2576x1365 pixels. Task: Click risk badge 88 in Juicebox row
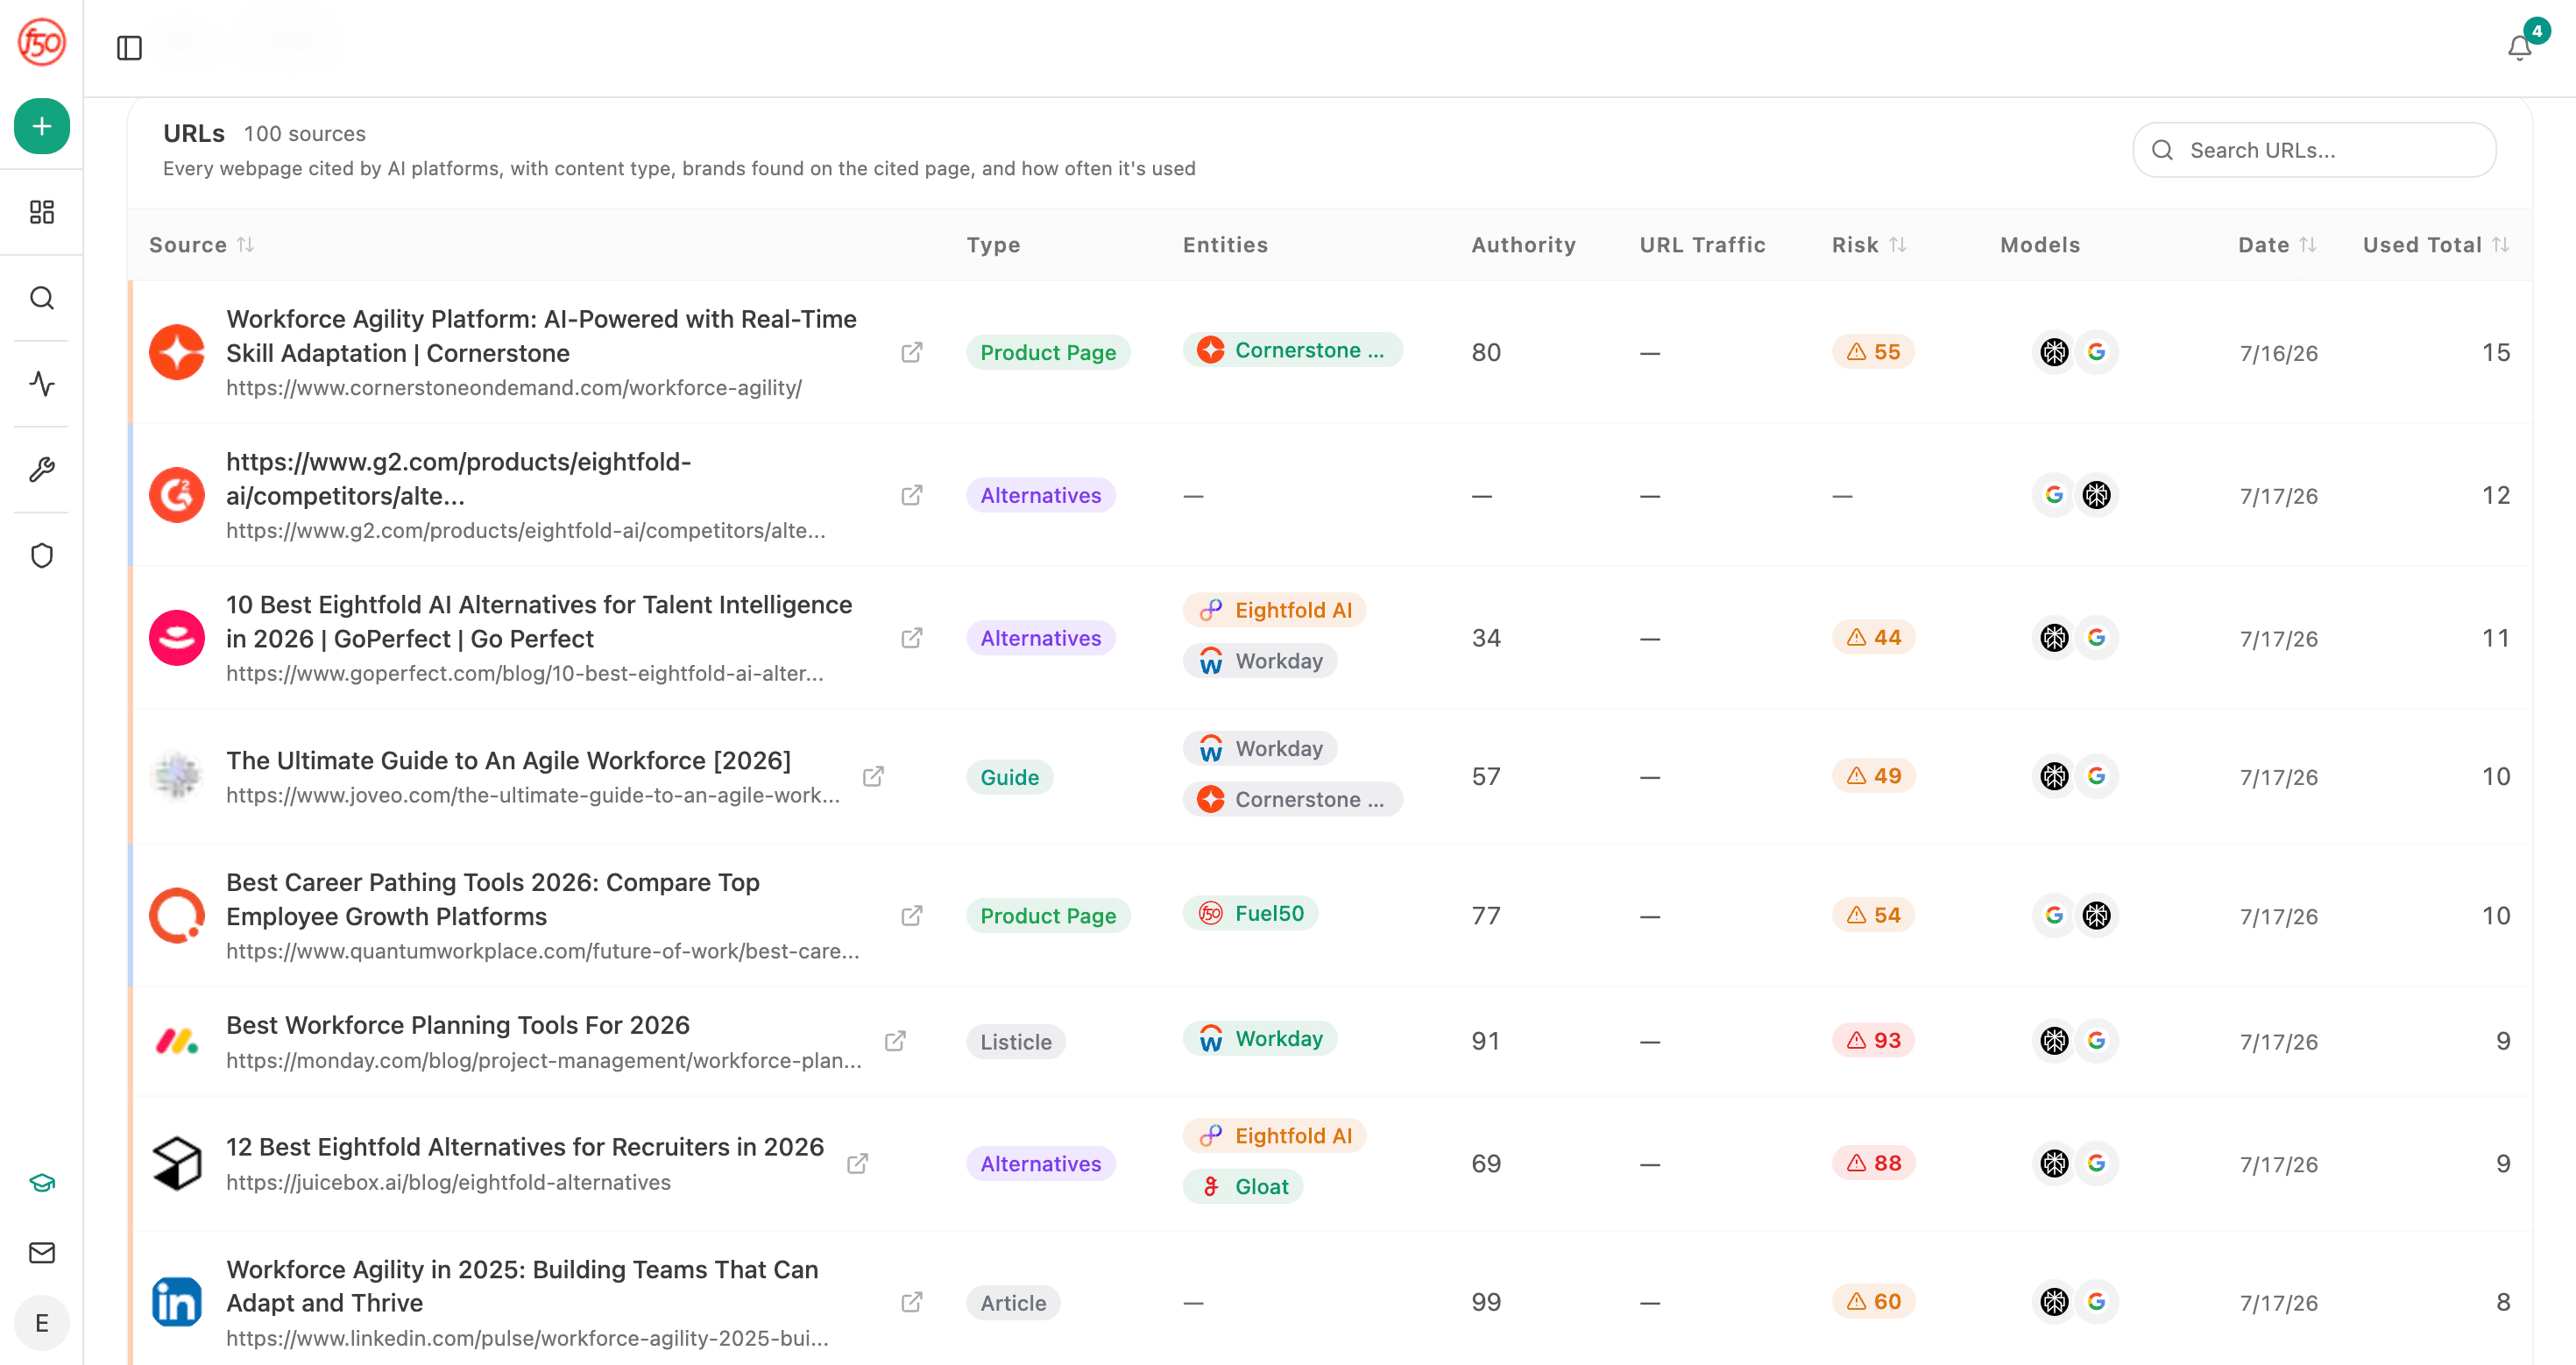pyautogui.click(x=1873, y=1164)
